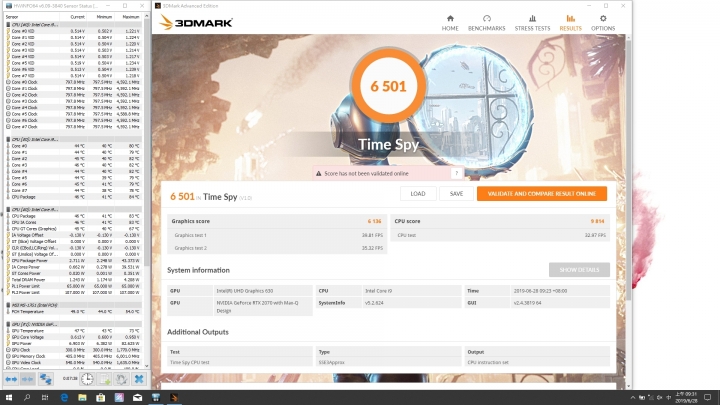Viewport: 720px width, 405px height.
Task: Select the IA Voltage Offset row
Action: 73,235
